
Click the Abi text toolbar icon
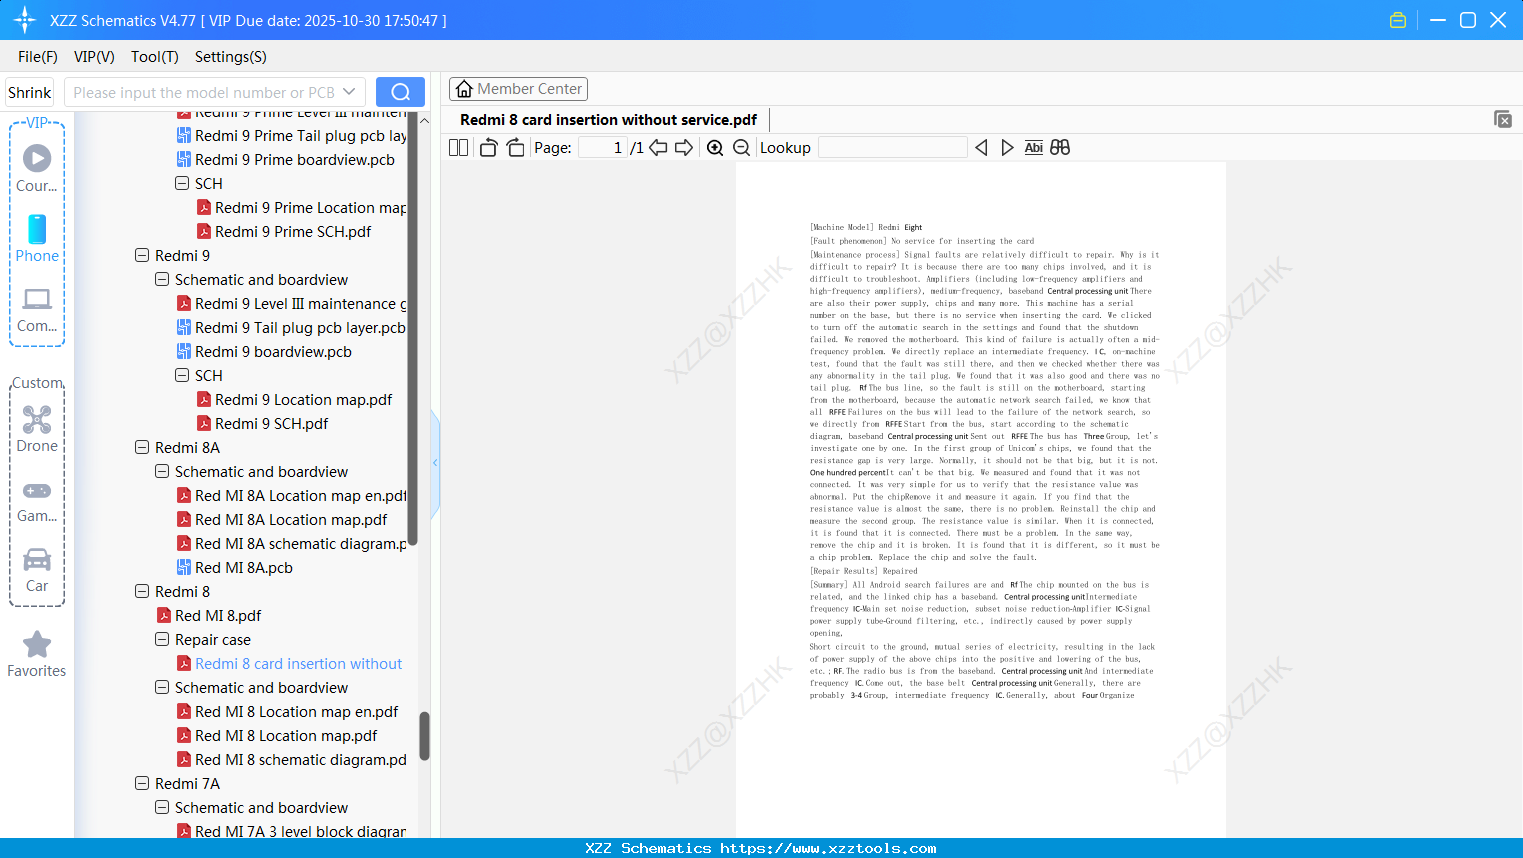[1034, 148]
